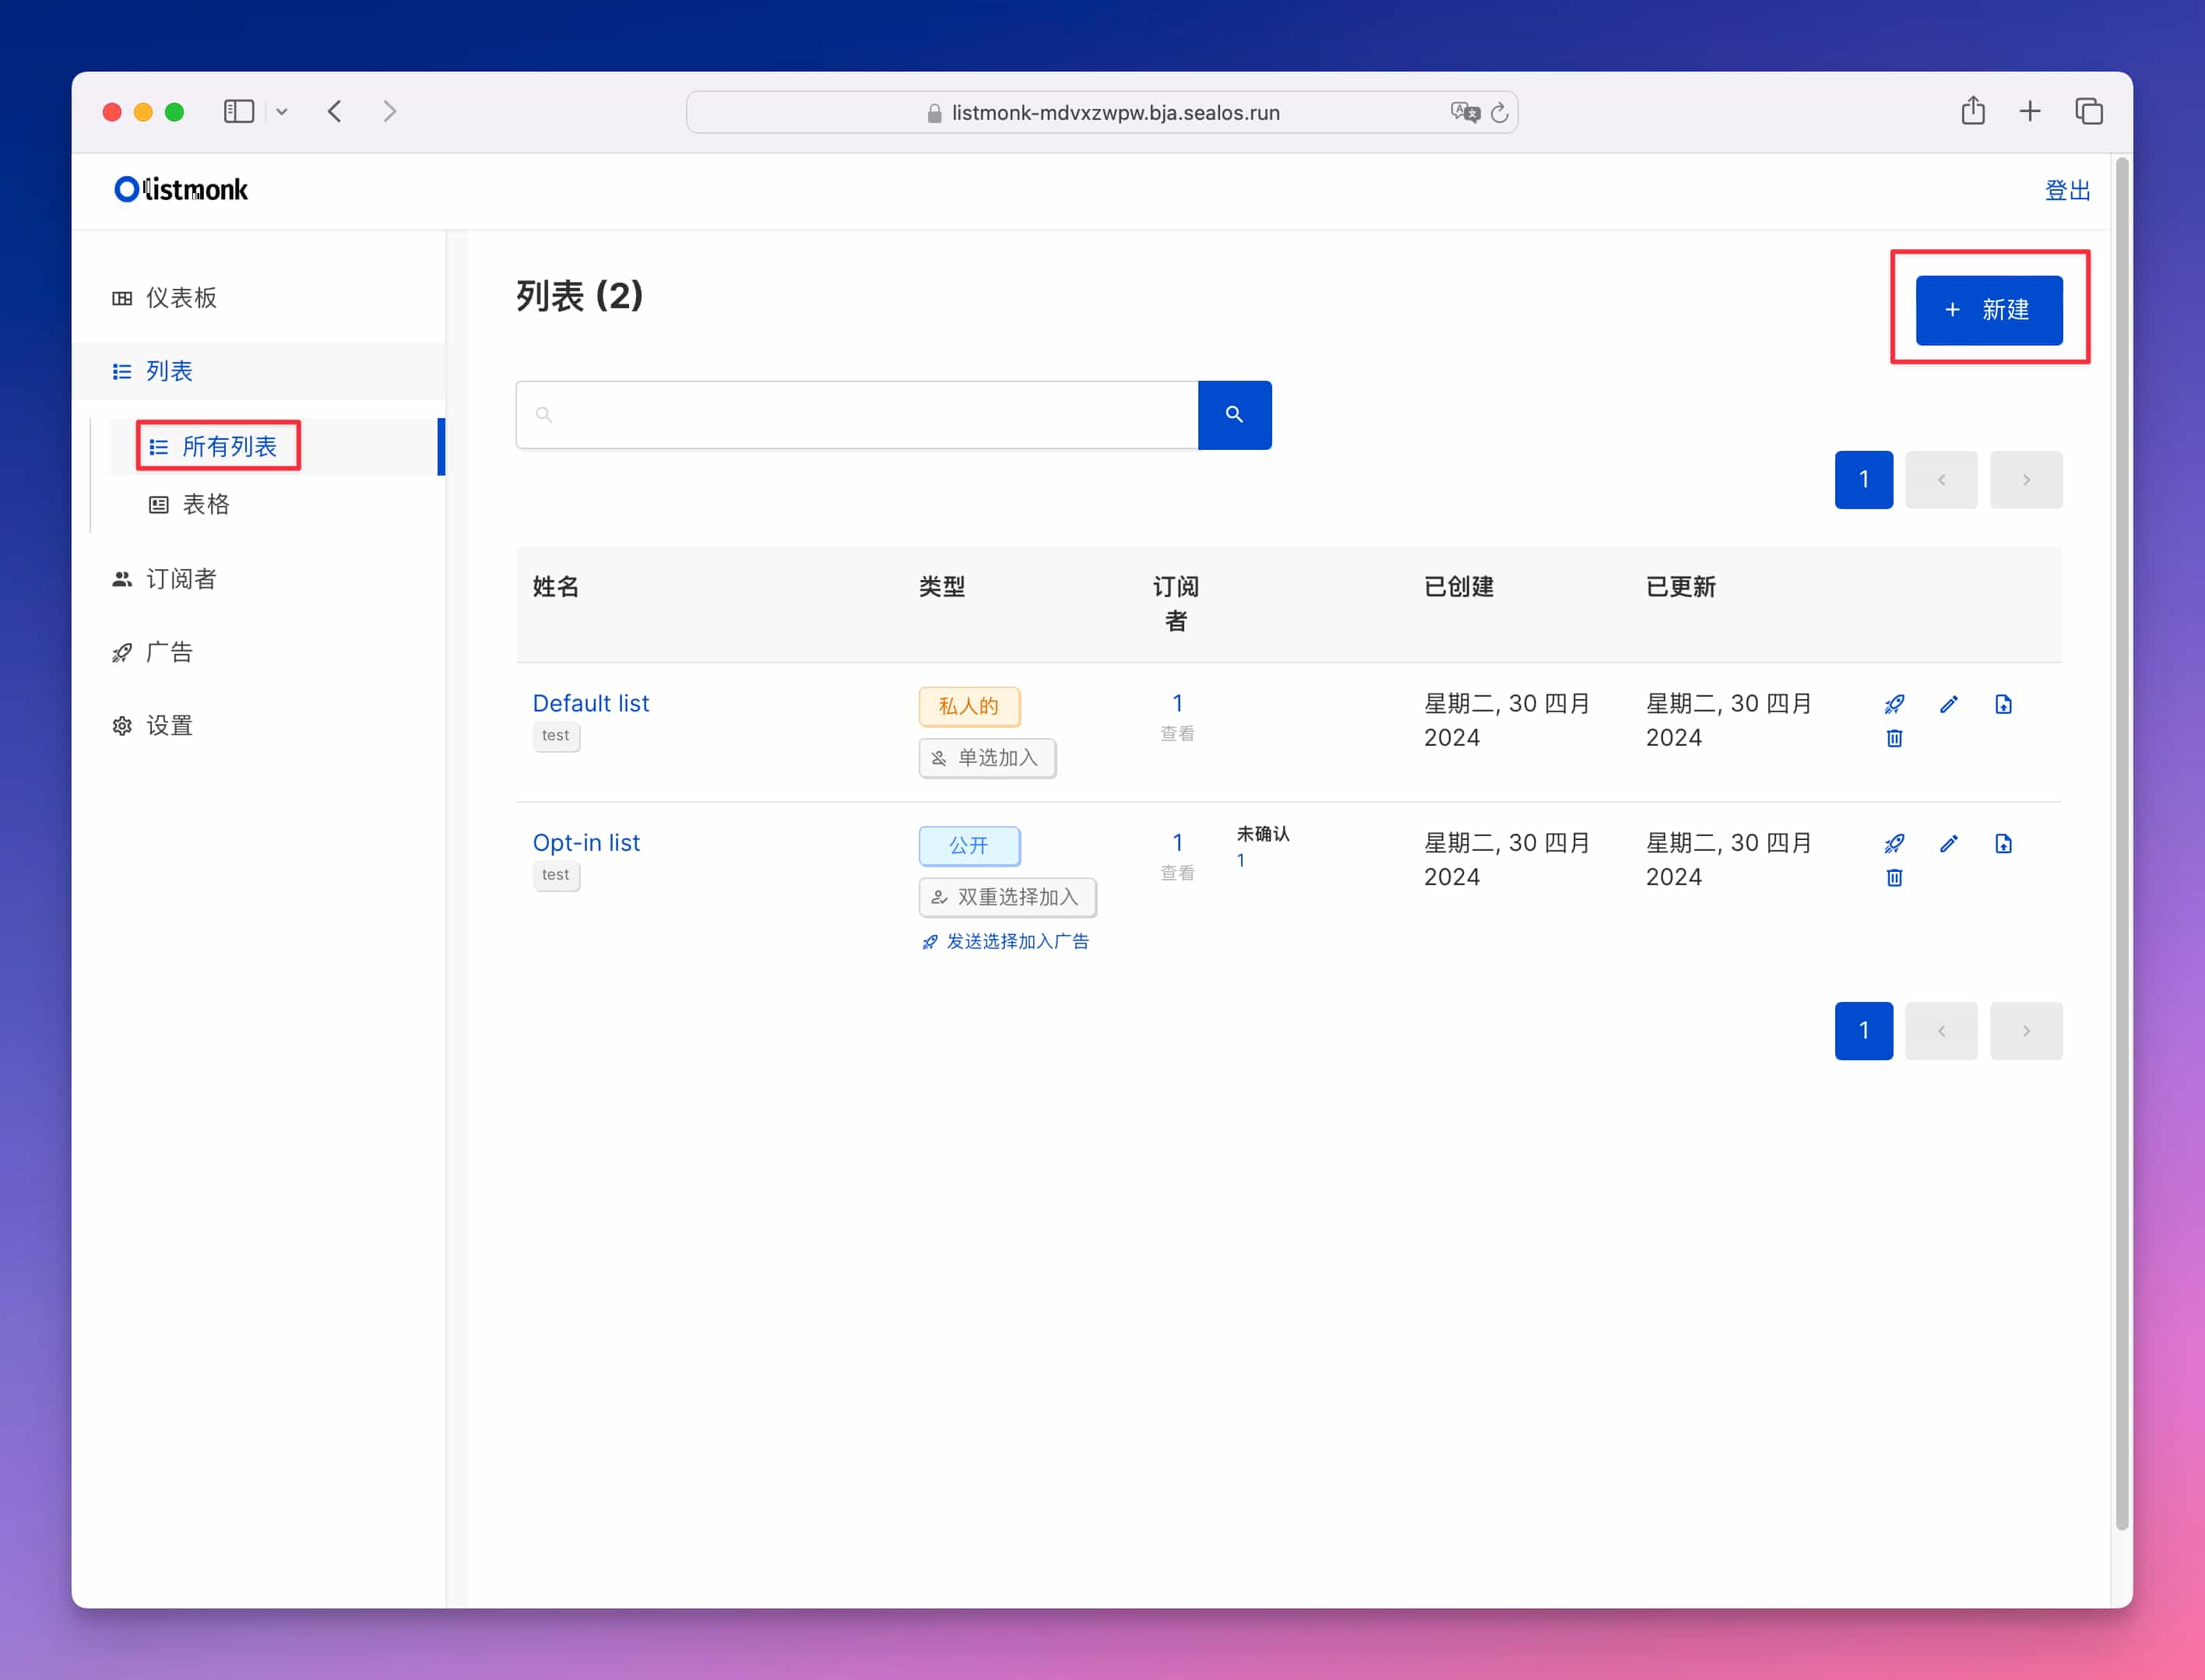Export Opt-in list via the document icon
This screenshot has height=1680, width=2205.
(x=2003, y=844)
